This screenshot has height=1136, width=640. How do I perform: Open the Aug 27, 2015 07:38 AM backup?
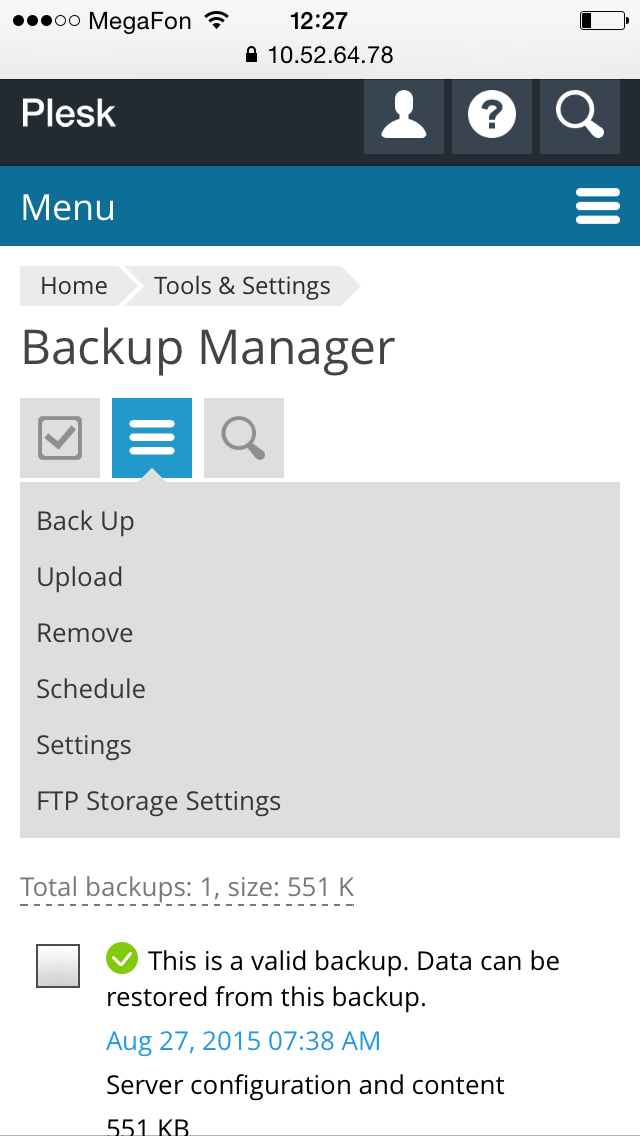point(244,1041)
